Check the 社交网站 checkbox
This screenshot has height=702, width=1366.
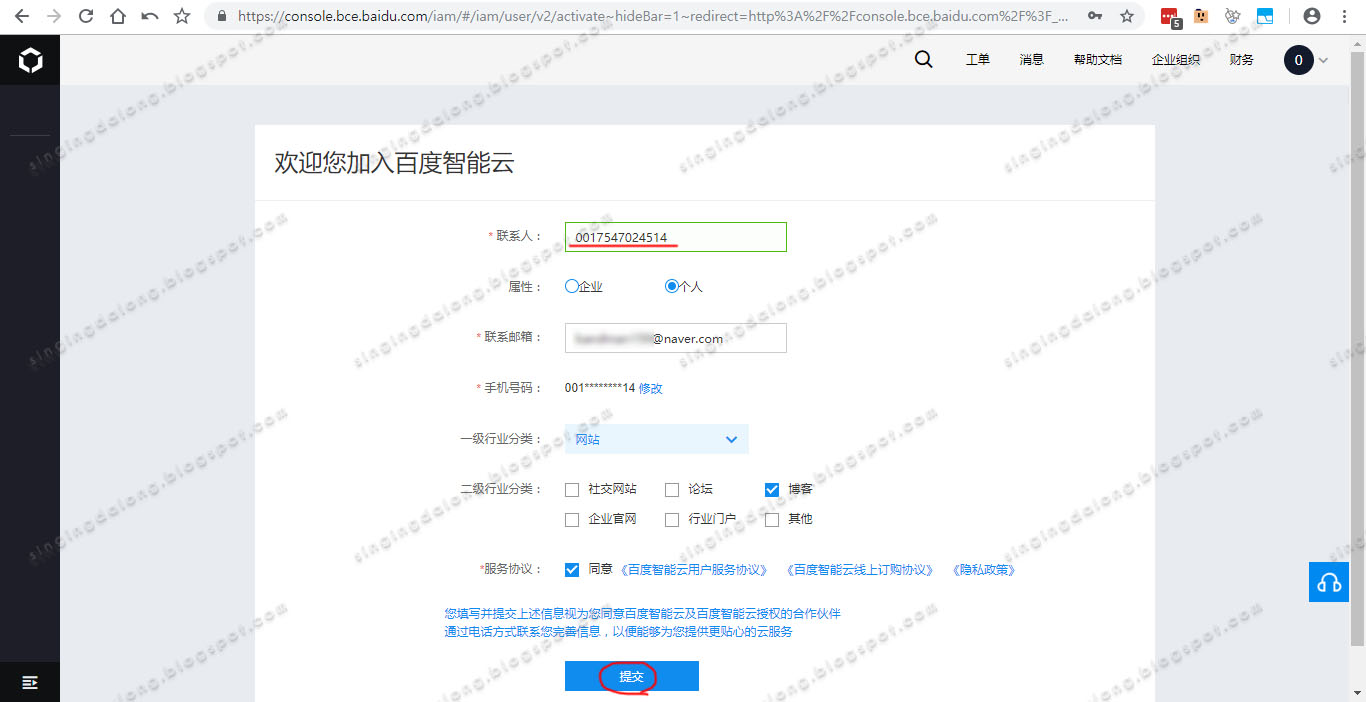[x=572, y=490]
